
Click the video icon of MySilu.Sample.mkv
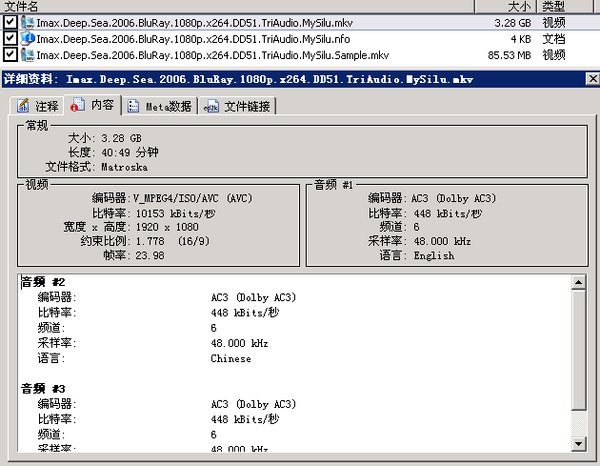[28, 55]
